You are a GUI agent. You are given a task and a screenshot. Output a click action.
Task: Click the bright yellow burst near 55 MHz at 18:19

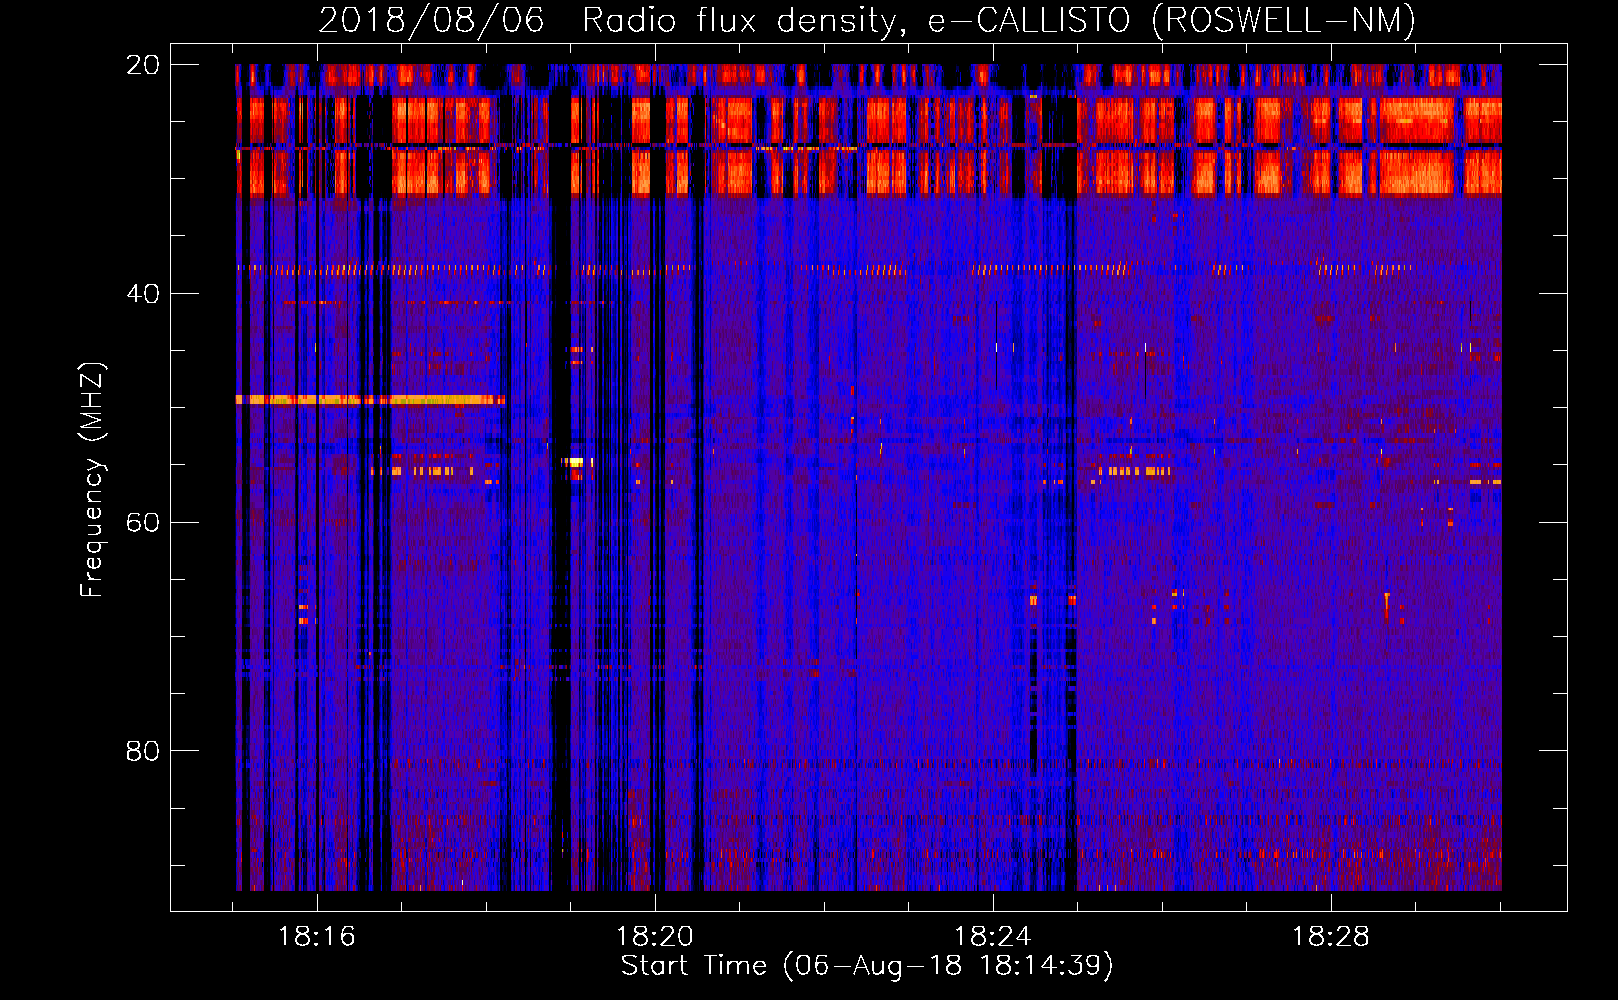point(576,462)
